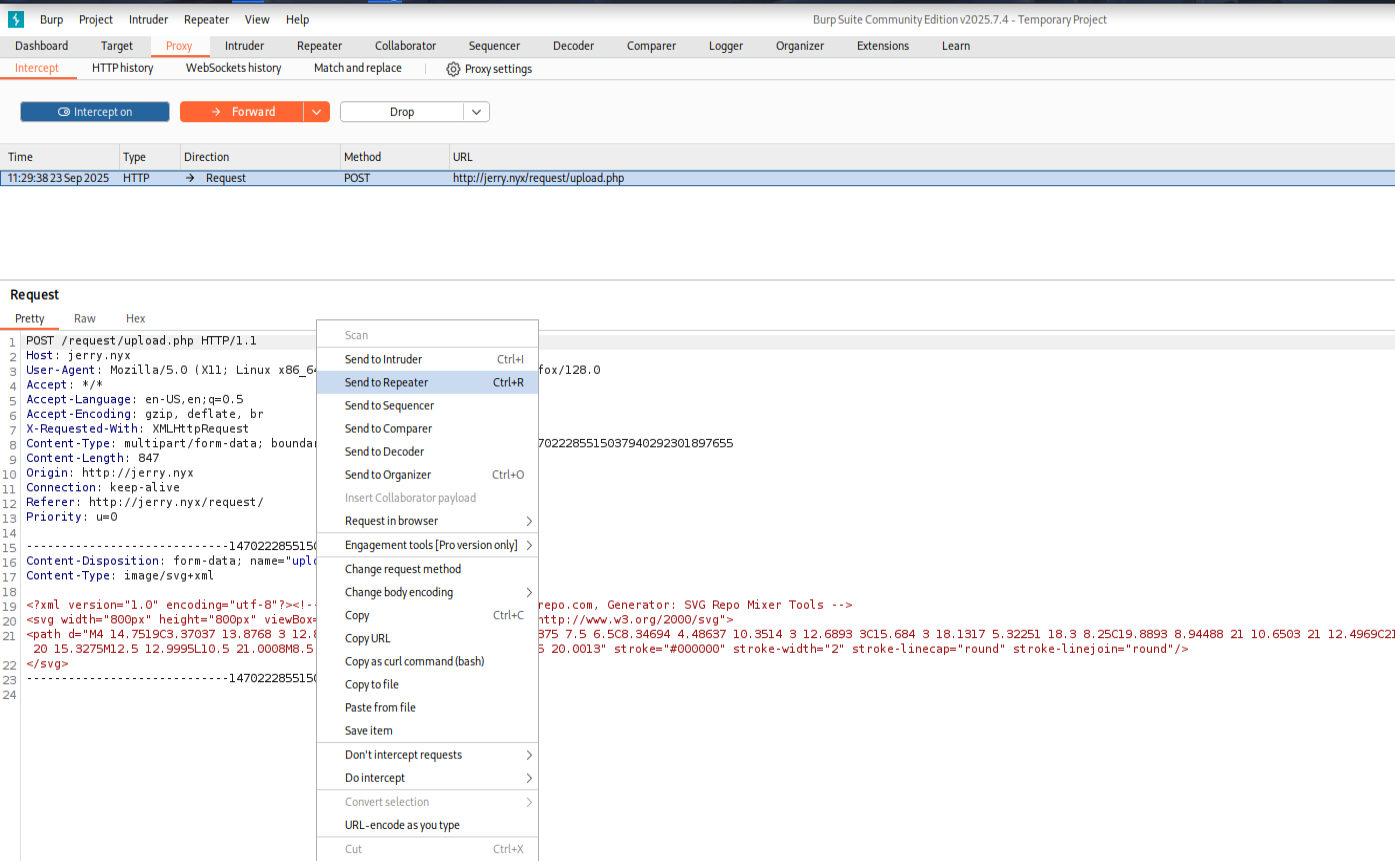Image resolution: width=1395 pixels, height=861 pixels.
Task: Switch to Raw request view tab
Action: [x=85, y=318]
